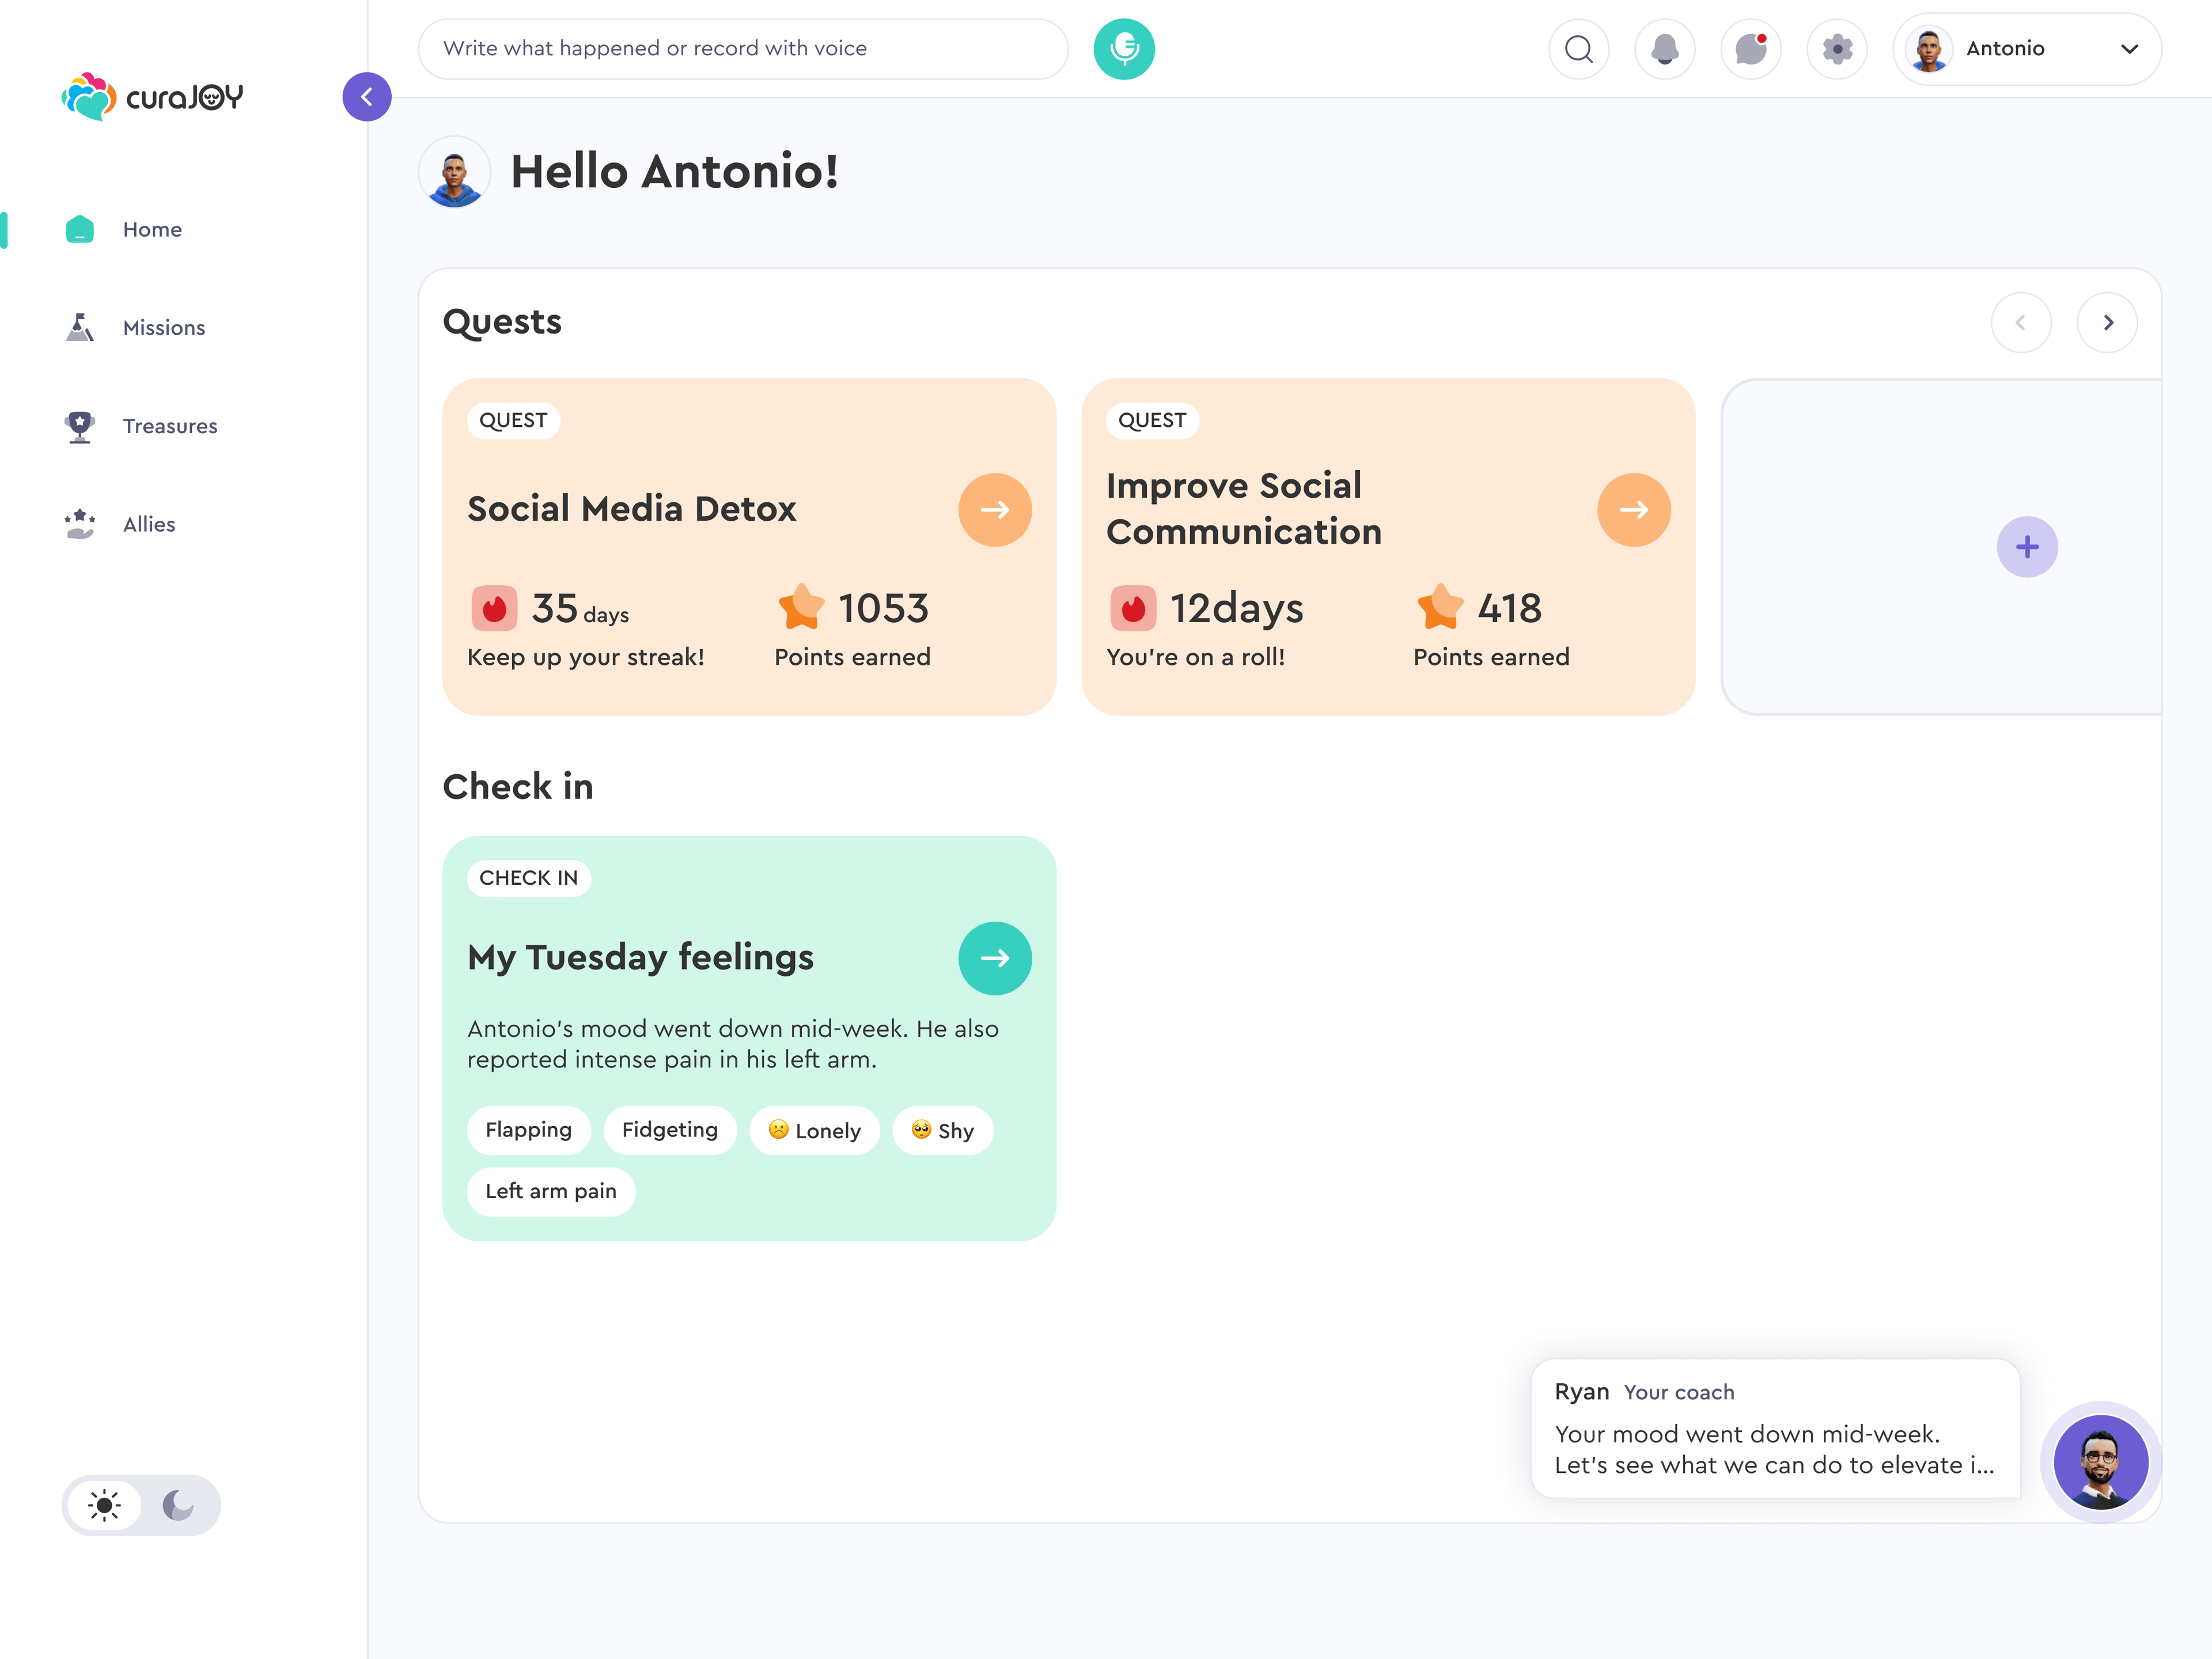The height and width of the screenshot is (1659, 2212).
Task: Click the My Tuesday feelings title
Action: [x=640, y=958]
